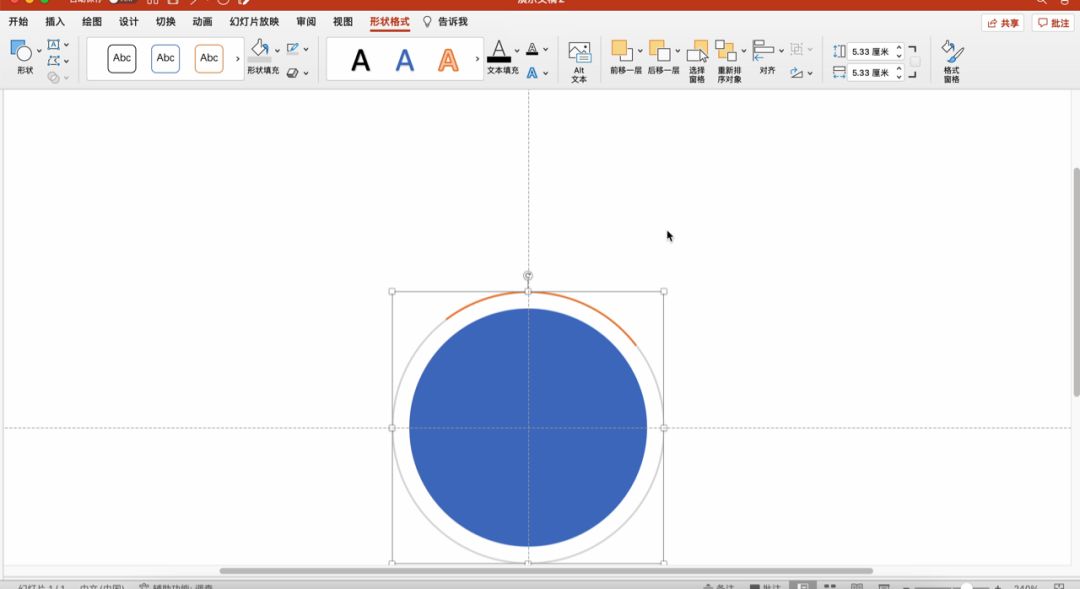Click the text box insert icon
The width and height of the screenshot is (1080, 589).
pos(53,45)
